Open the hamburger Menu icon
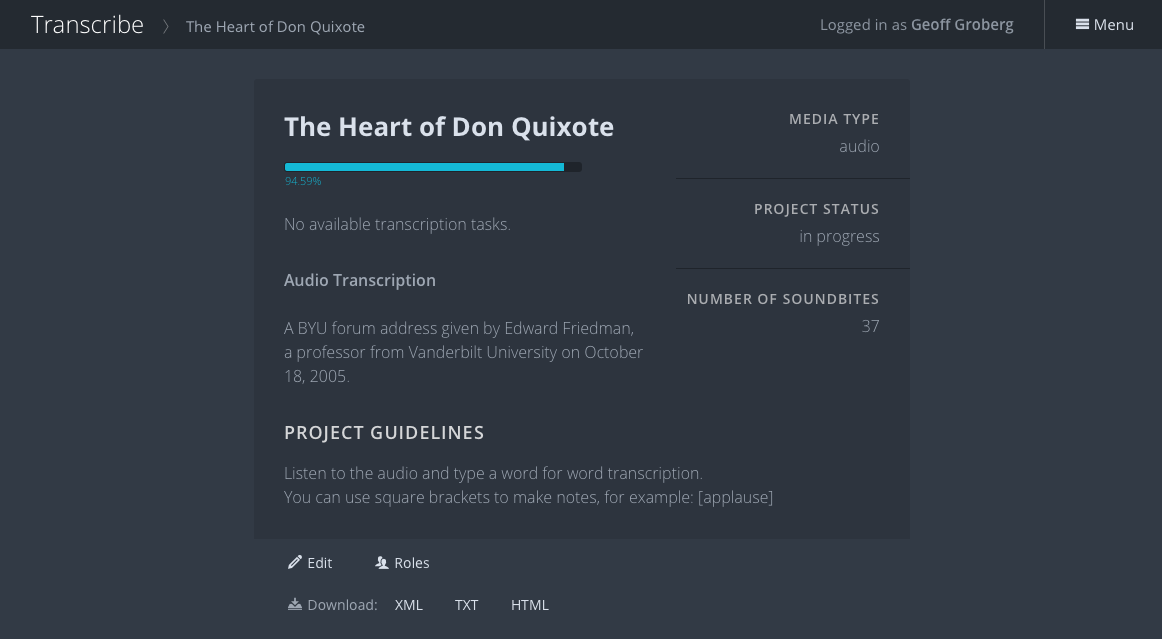Screen dimensions: 1162x639 point(1082,25)
